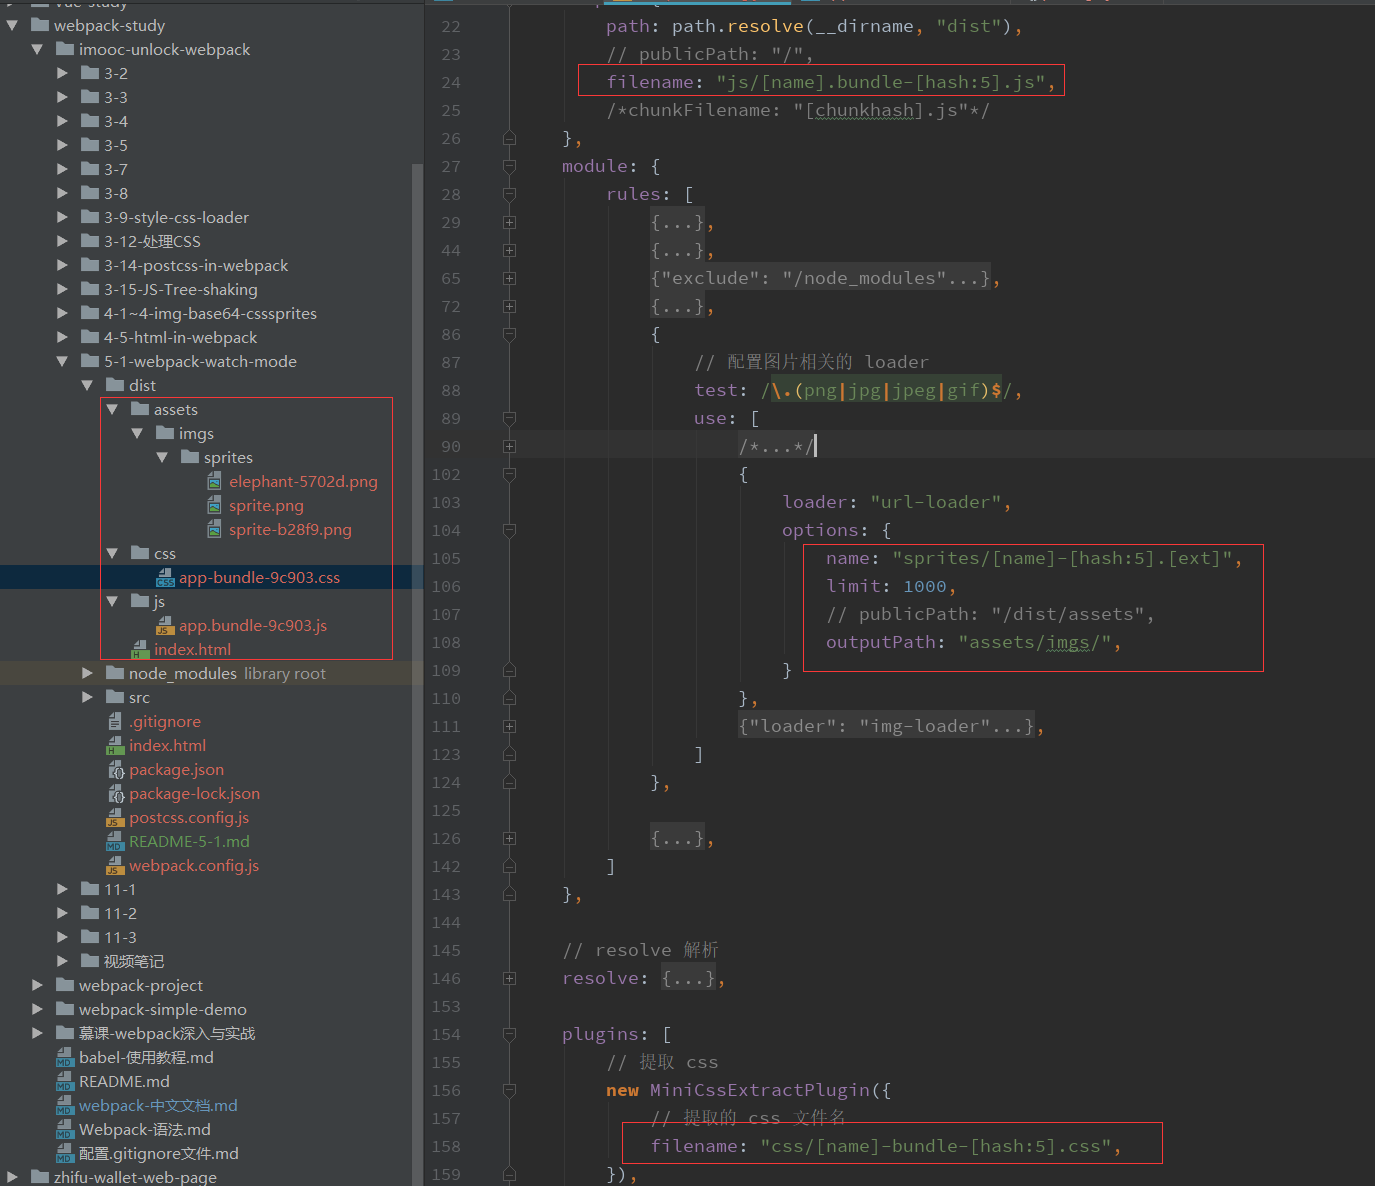Collapse the webpack-study root folder
Viewport: 1375px width, 1186px height.
(12, 25)
